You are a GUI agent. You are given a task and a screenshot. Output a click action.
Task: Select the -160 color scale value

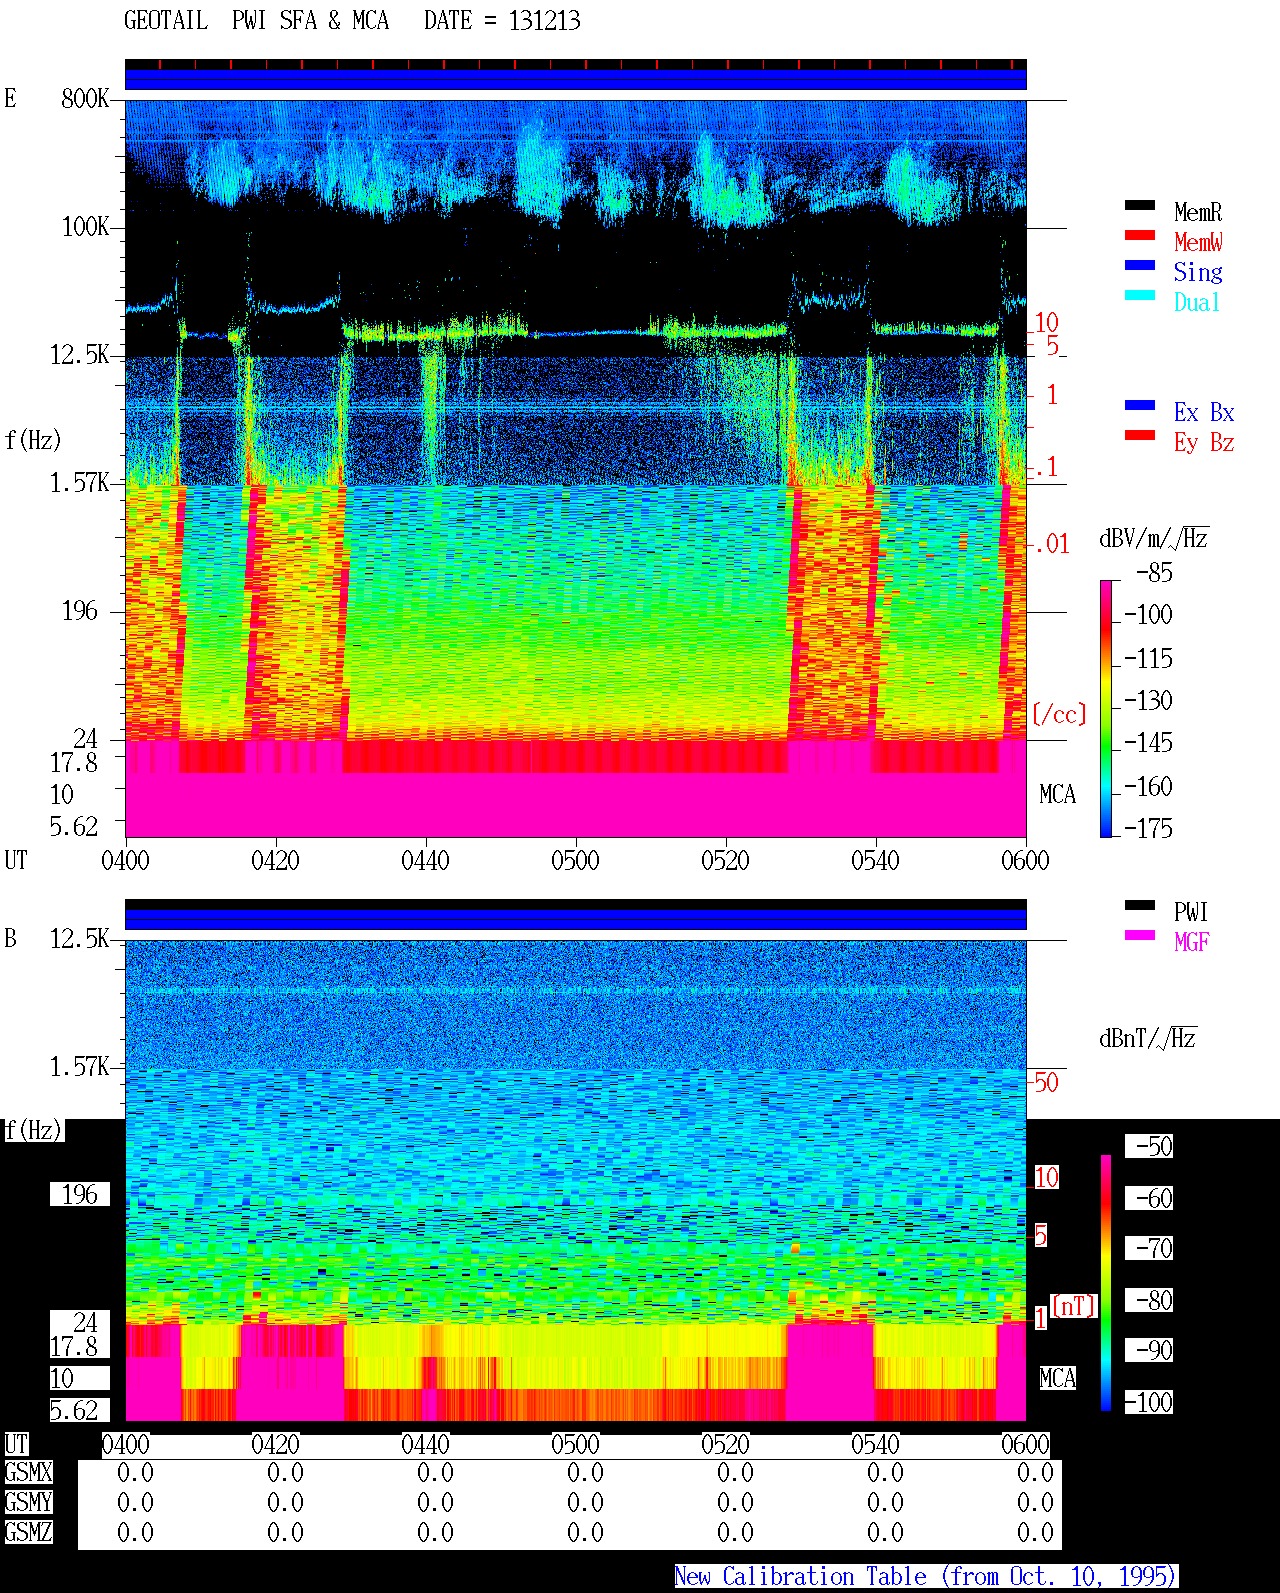click(x=1148, y=787)
